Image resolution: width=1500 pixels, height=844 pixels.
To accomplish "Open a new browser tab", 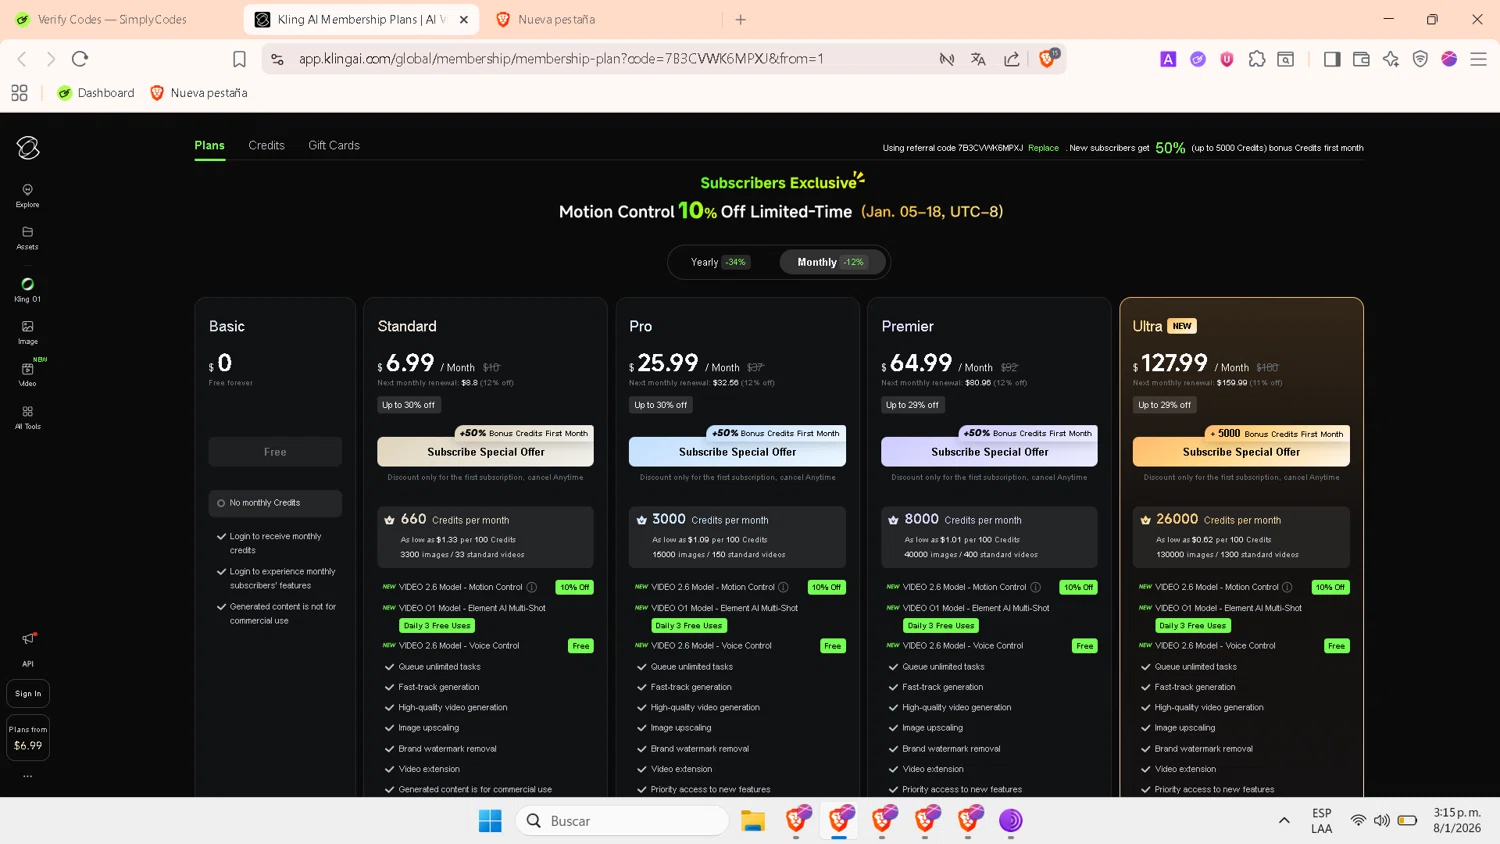I will point(741,19).
